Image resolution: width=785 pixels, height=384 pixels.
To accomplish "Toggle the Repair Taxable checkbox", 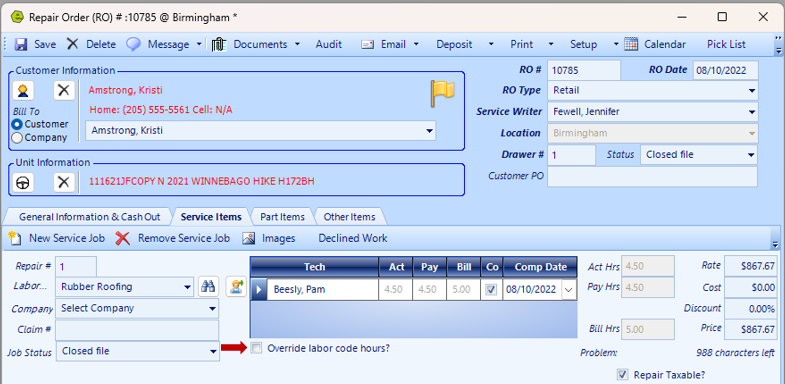I will coord(622,374).
